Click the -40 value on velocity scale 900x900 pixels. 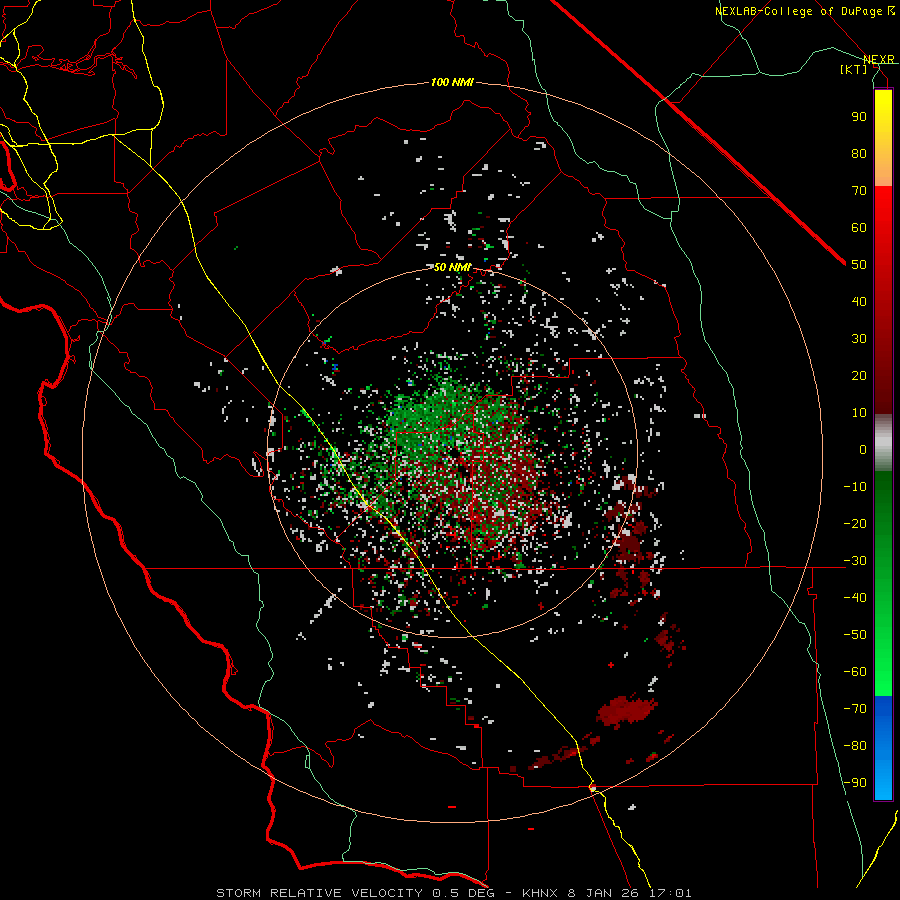[x=855, y=598]
